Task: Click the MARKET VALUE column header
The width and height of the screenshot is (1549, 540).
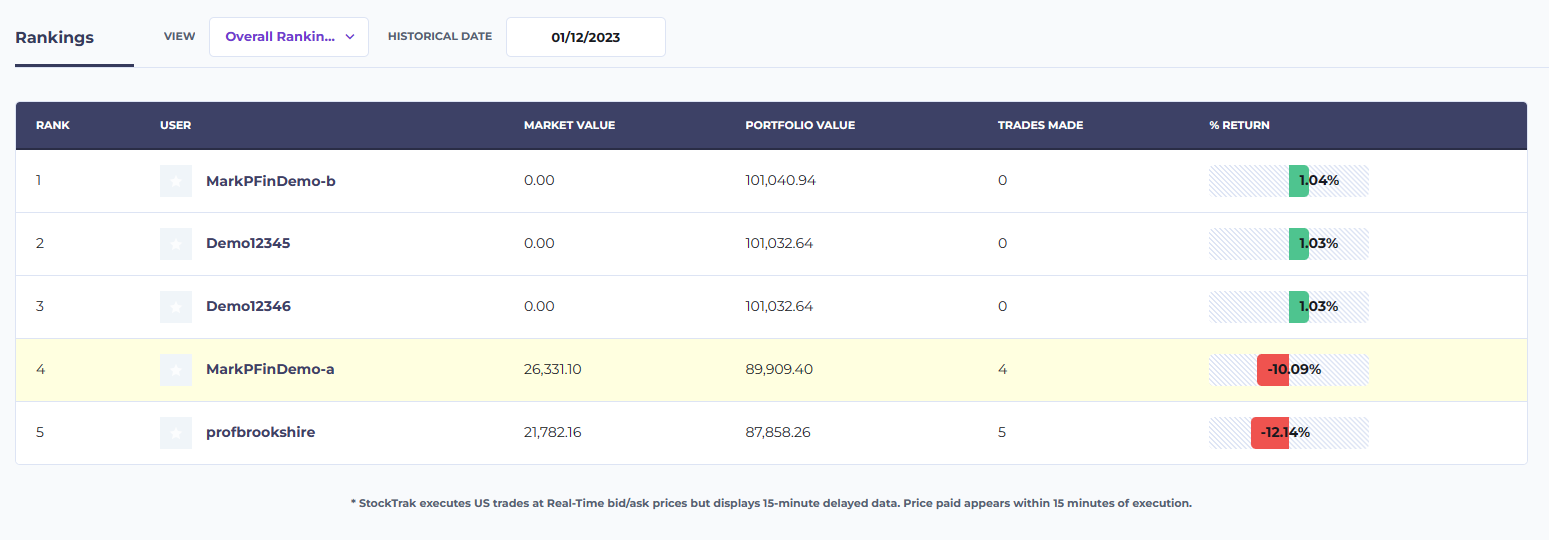Action: pyautogui.click(x=570, y=126)
